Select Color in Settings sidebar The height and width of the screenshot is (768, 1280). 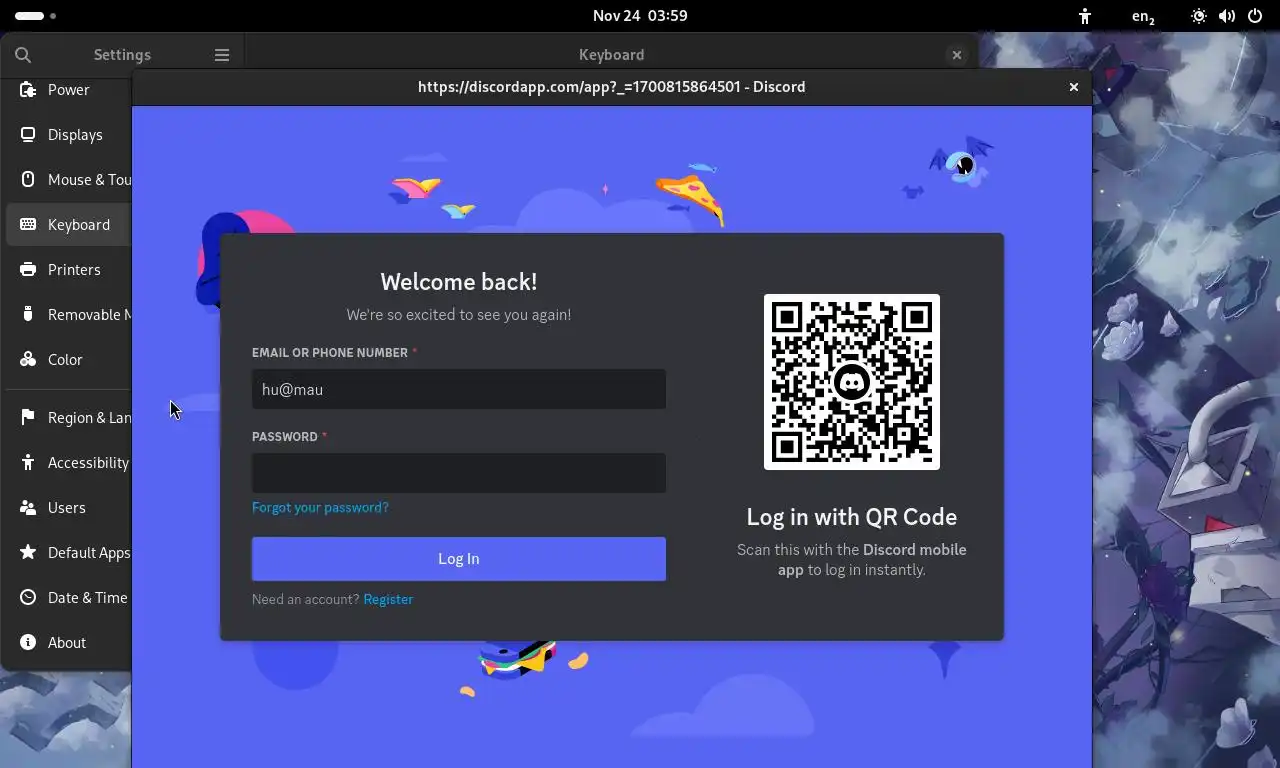point(69,360)
